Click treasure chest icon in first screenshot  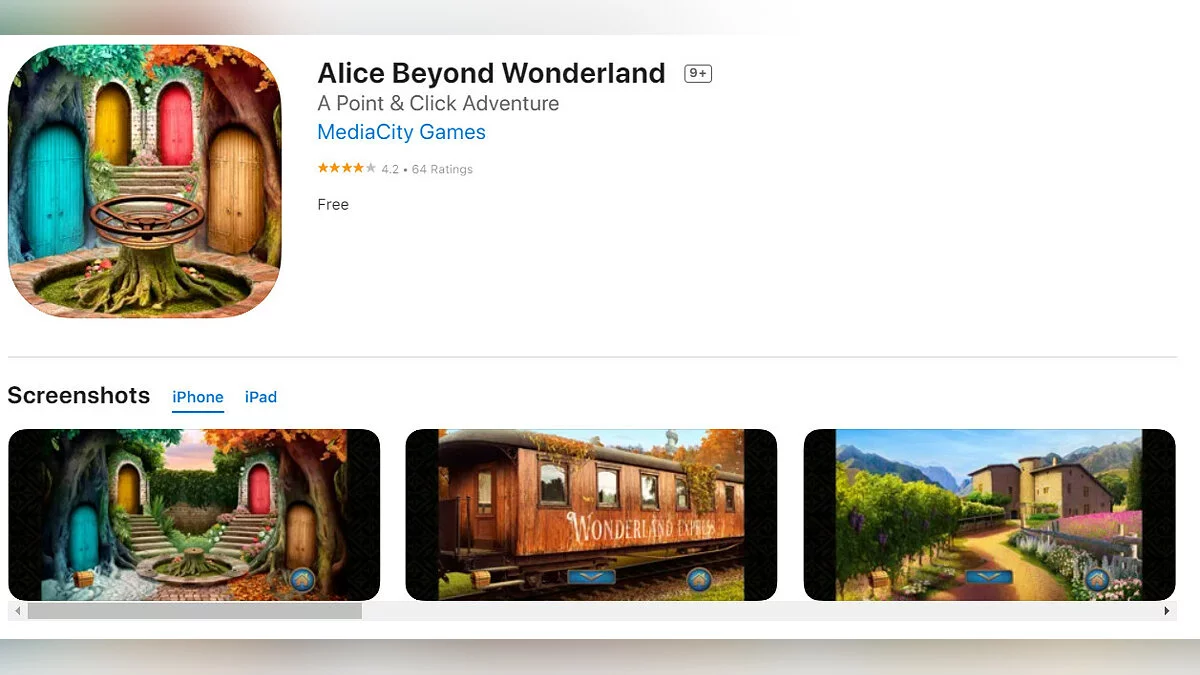84,578
